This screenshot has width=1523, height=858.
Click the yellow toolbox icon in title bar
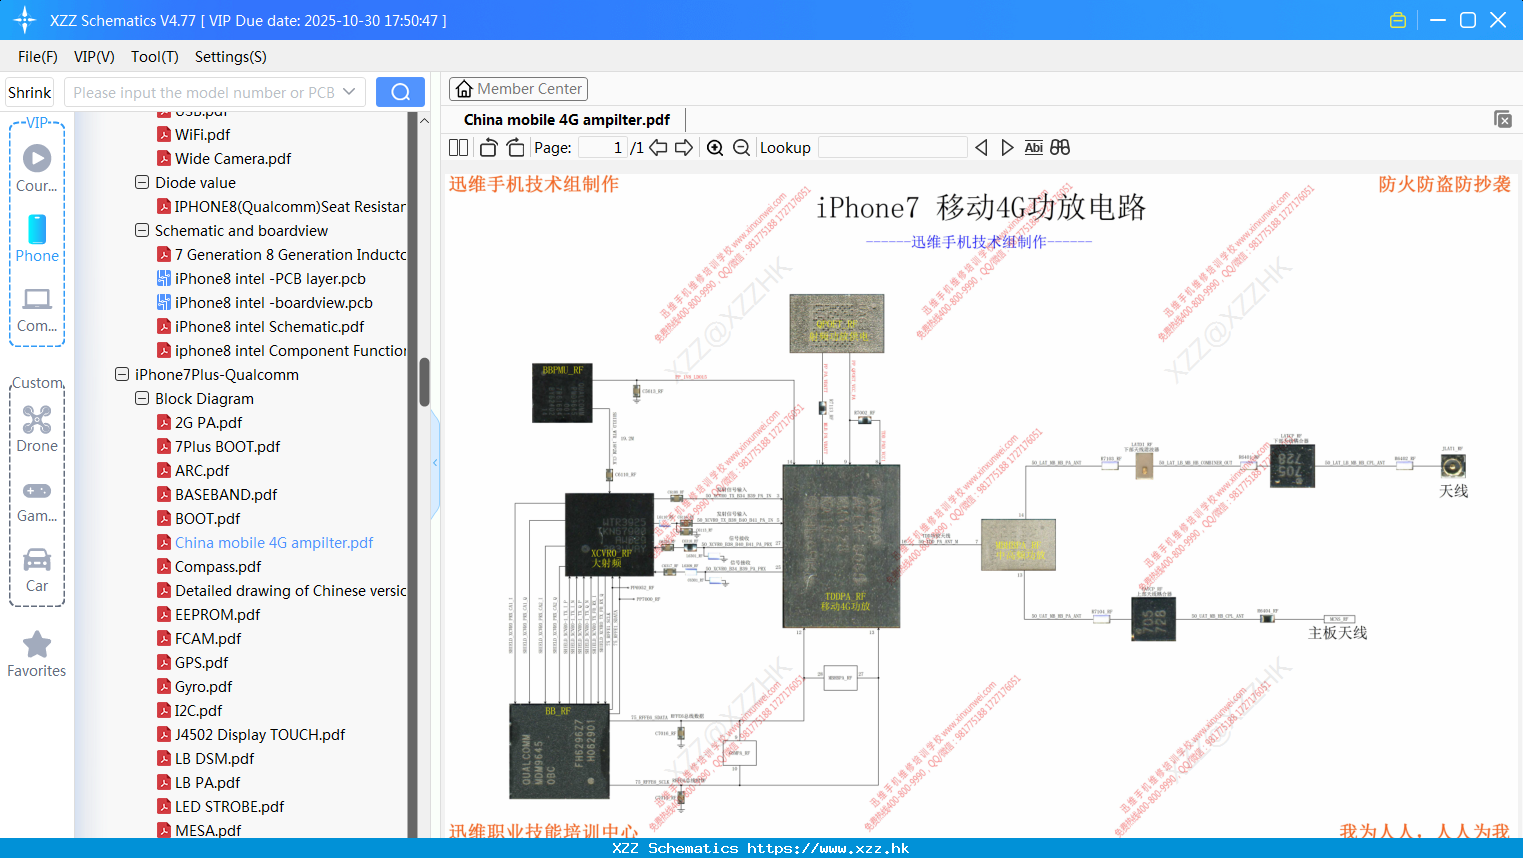1398,20
